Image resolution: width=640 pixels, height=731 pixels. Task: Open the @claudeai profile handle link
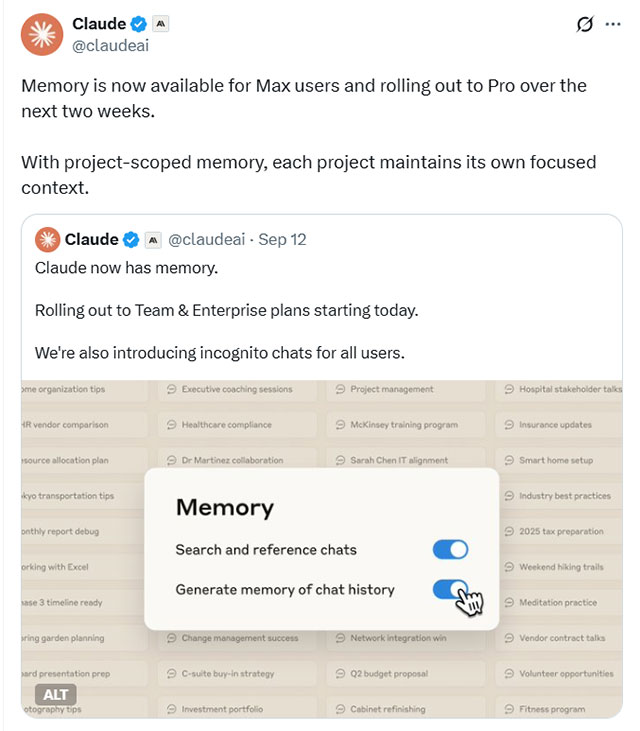click(x=111, y=45)
